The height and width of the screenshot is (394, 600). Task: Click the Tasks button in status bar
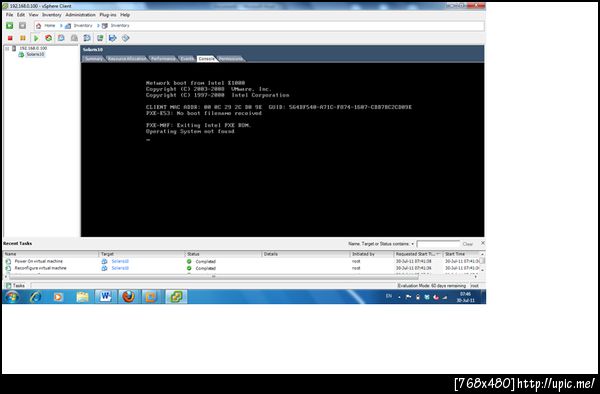coord(16,285)
